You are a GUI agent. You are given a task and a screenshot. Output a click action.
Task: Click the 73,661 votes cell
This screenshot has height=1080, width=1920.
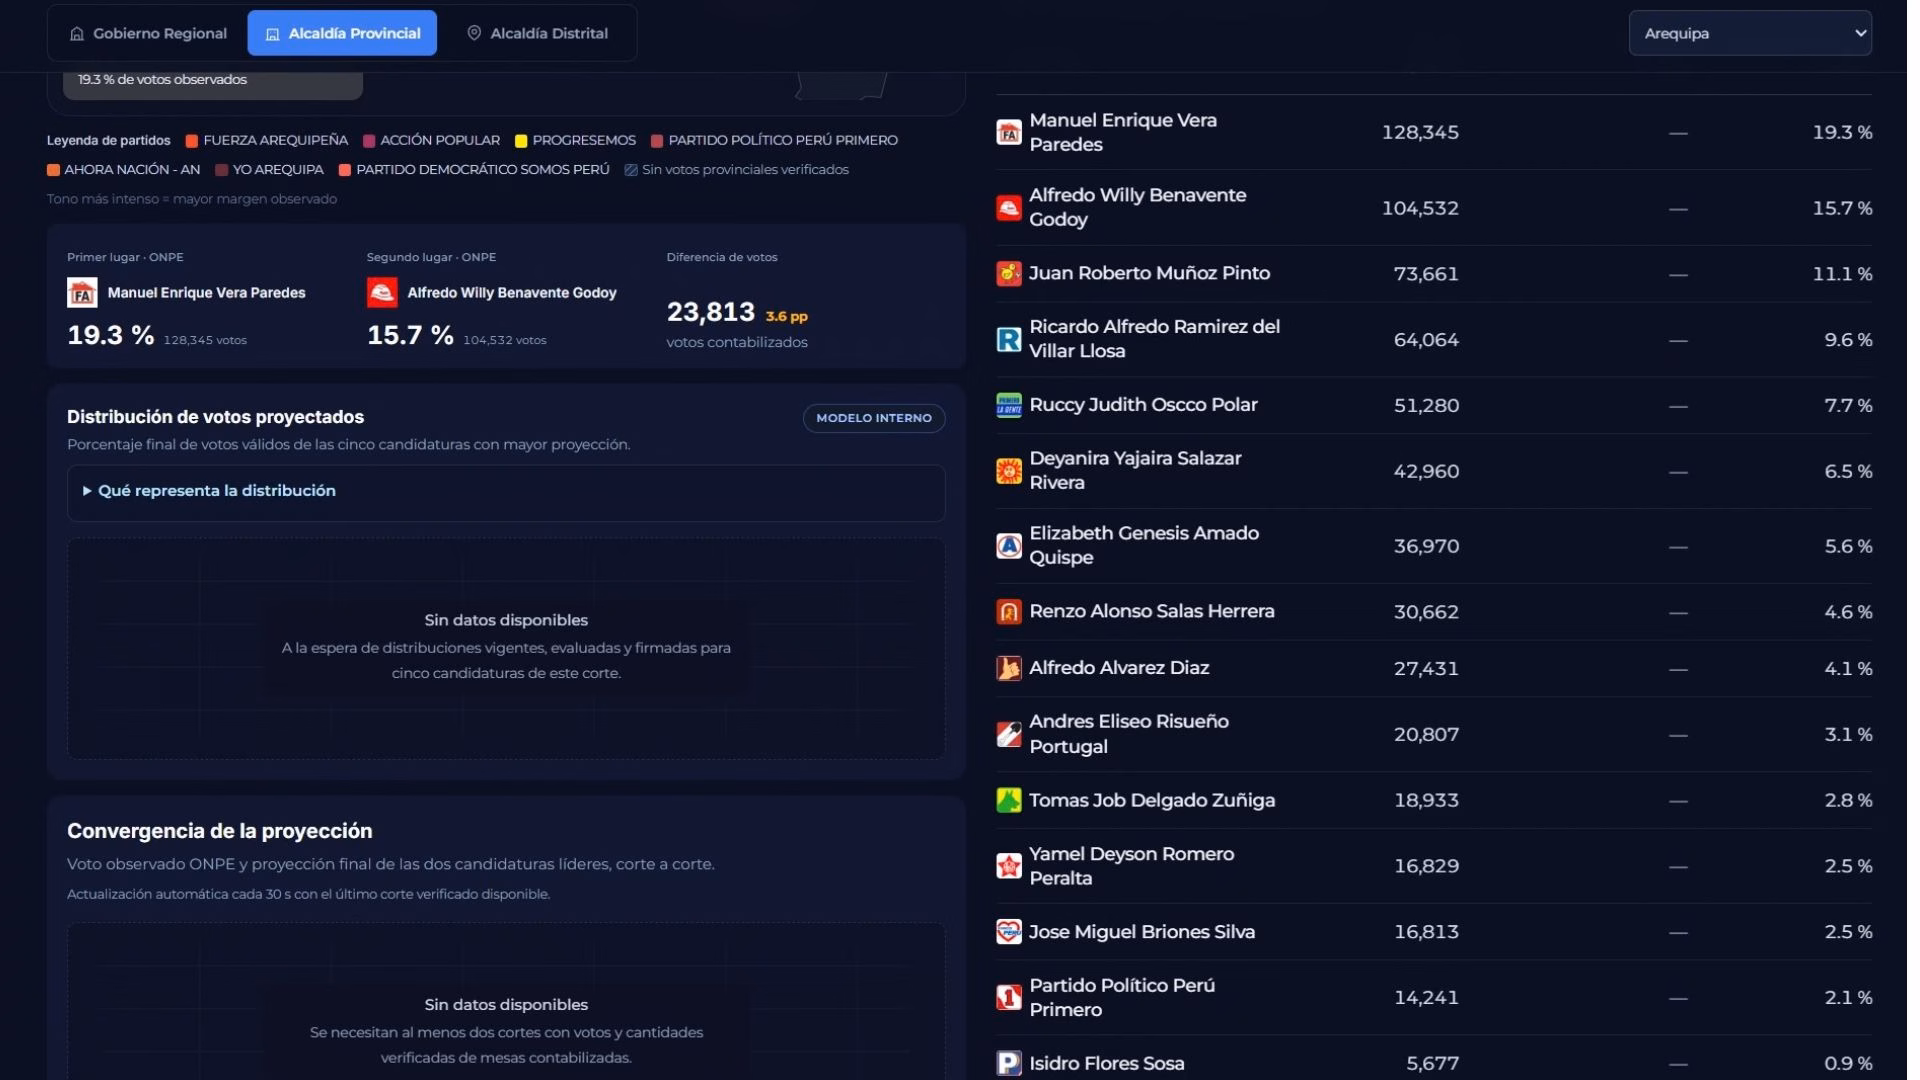tap(1426, 273)
